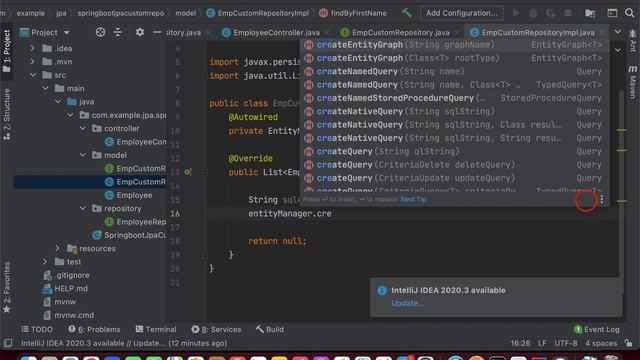
Task: Click Next Tip link in completion popup
Action: pos(413,199)
